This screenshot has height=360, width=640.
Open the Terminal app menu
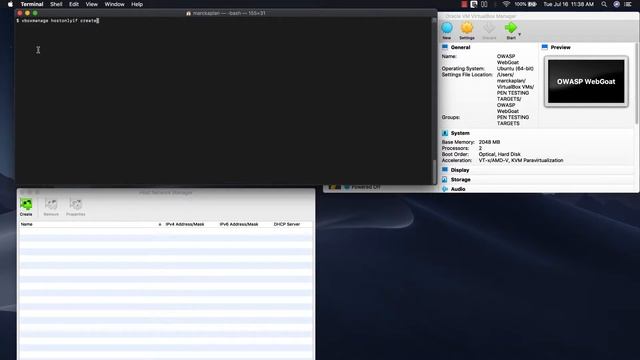point(32,4)
